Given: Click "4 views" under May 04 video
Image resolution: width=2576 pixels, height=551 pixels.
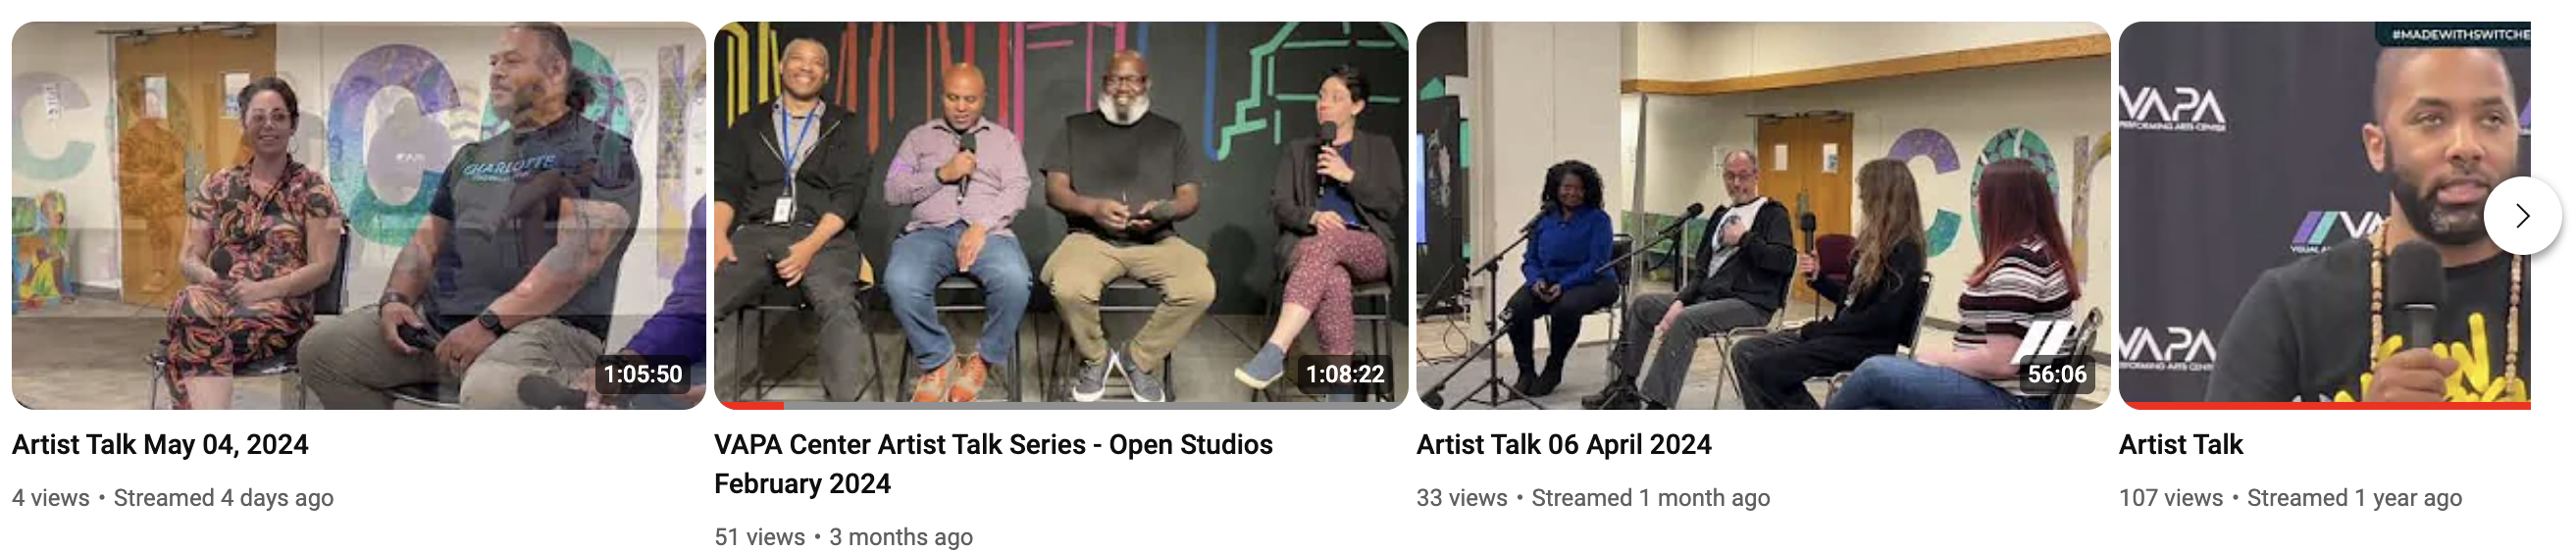Looking at the screenshot, I should 51,498.
